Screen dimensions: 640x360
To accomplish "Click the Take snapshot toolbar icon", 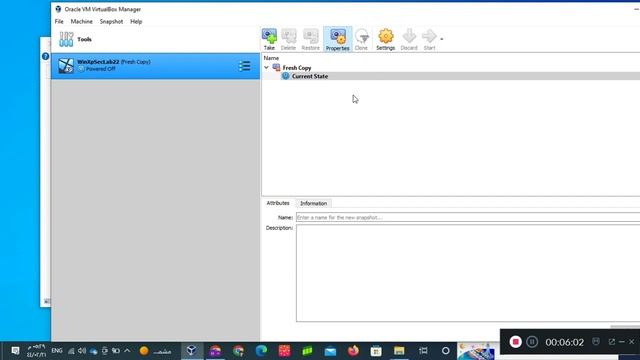I will (269, 39).
